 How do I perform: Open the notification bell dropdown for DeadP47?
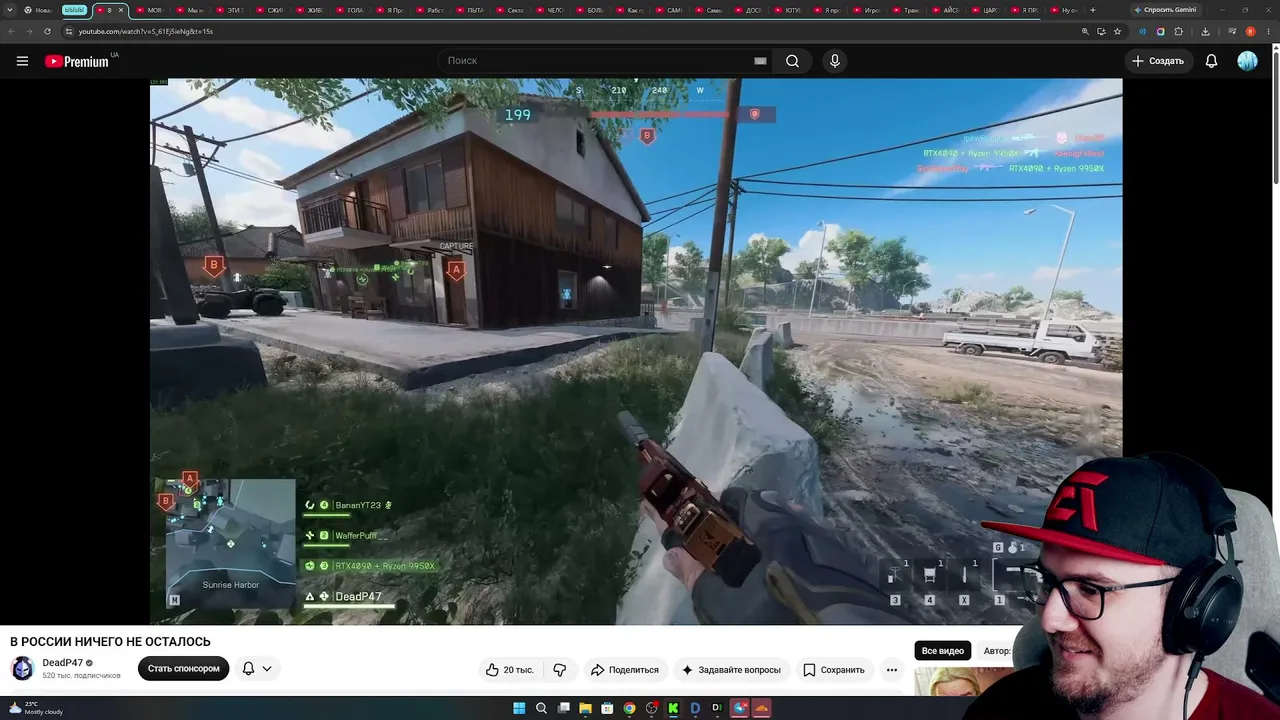point(257,669)
